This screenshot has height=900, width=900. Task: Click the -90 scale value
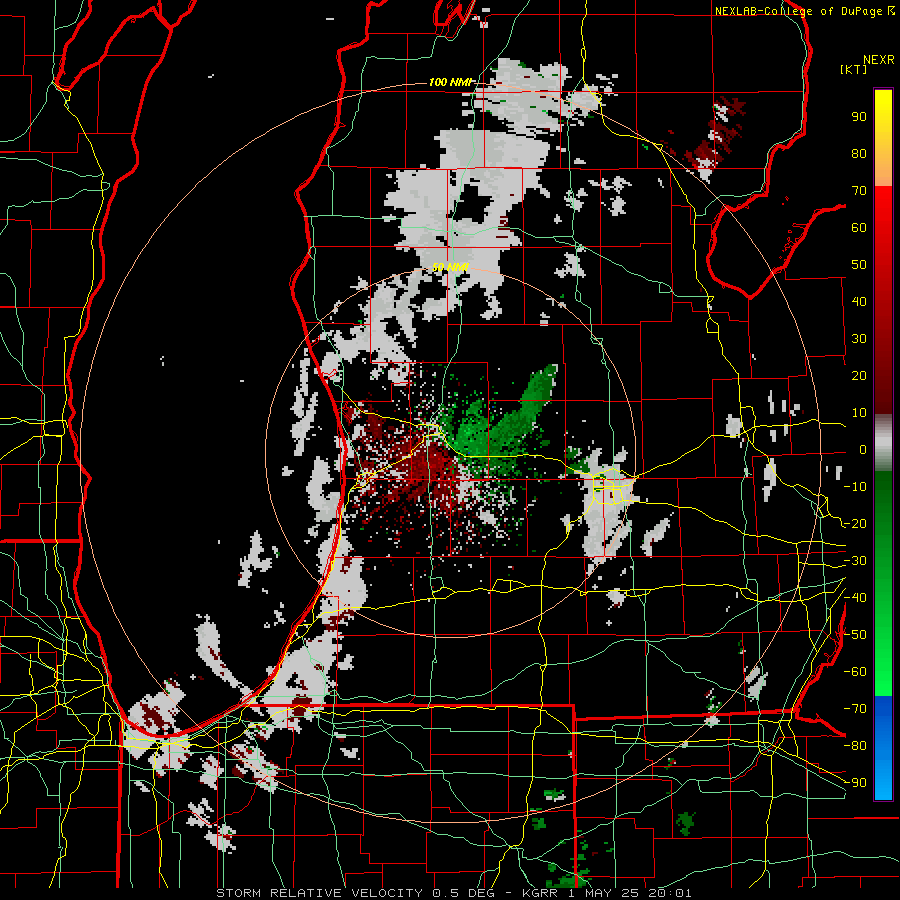pyautogui.click(x=855, y=782)
